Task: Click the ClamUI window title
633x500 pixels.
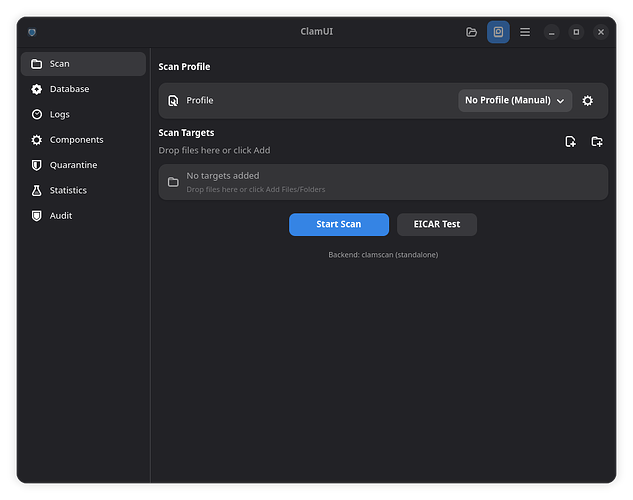Action: pyautogui.click(x=316, y=31)
